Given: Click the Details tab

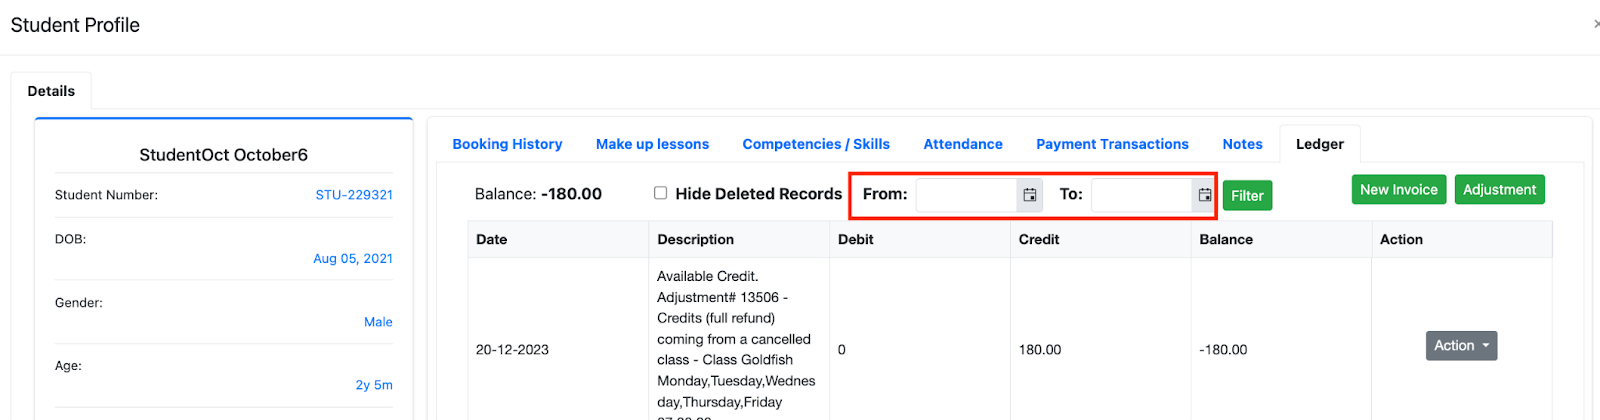Looking at the screenshot, I should [x=51, y=91].
